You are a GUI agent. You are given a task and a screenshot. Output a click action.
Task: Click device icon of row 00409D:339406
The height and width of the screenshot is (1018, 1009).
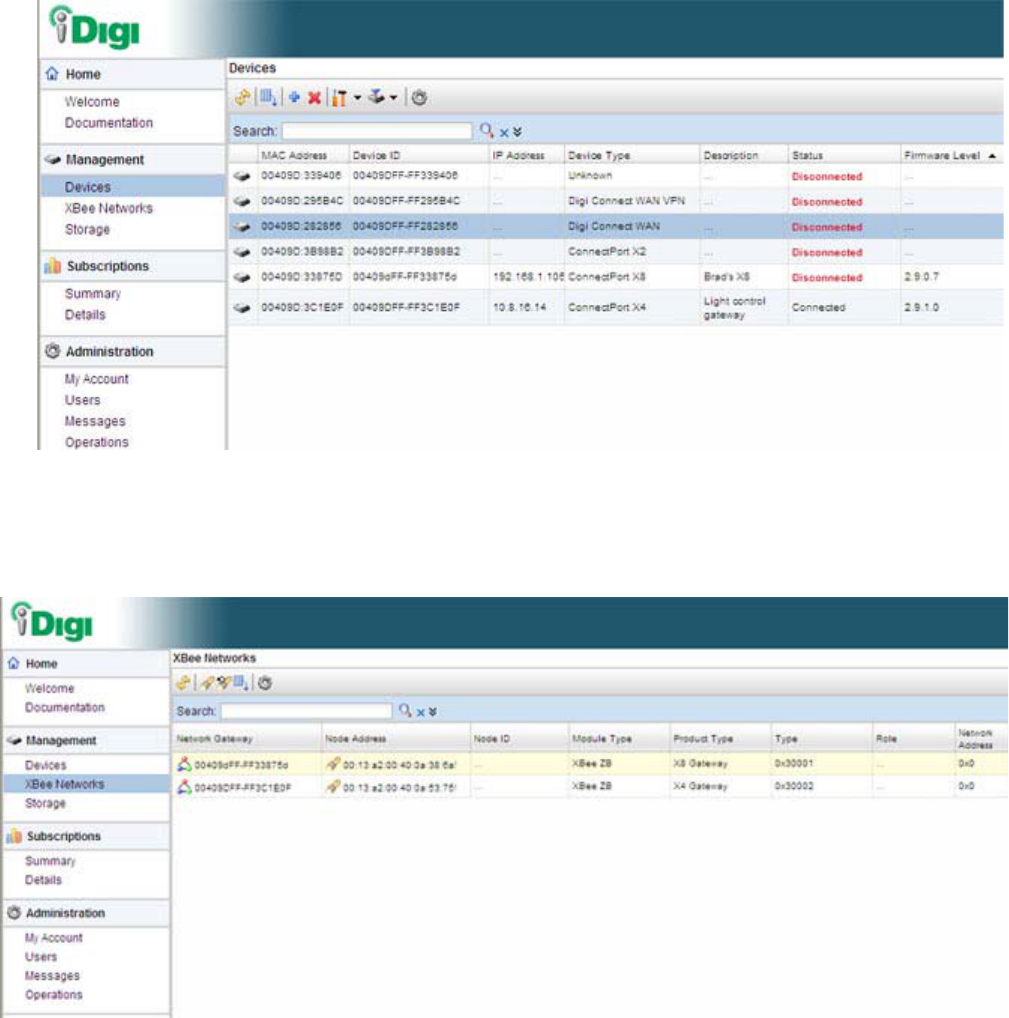242,176
